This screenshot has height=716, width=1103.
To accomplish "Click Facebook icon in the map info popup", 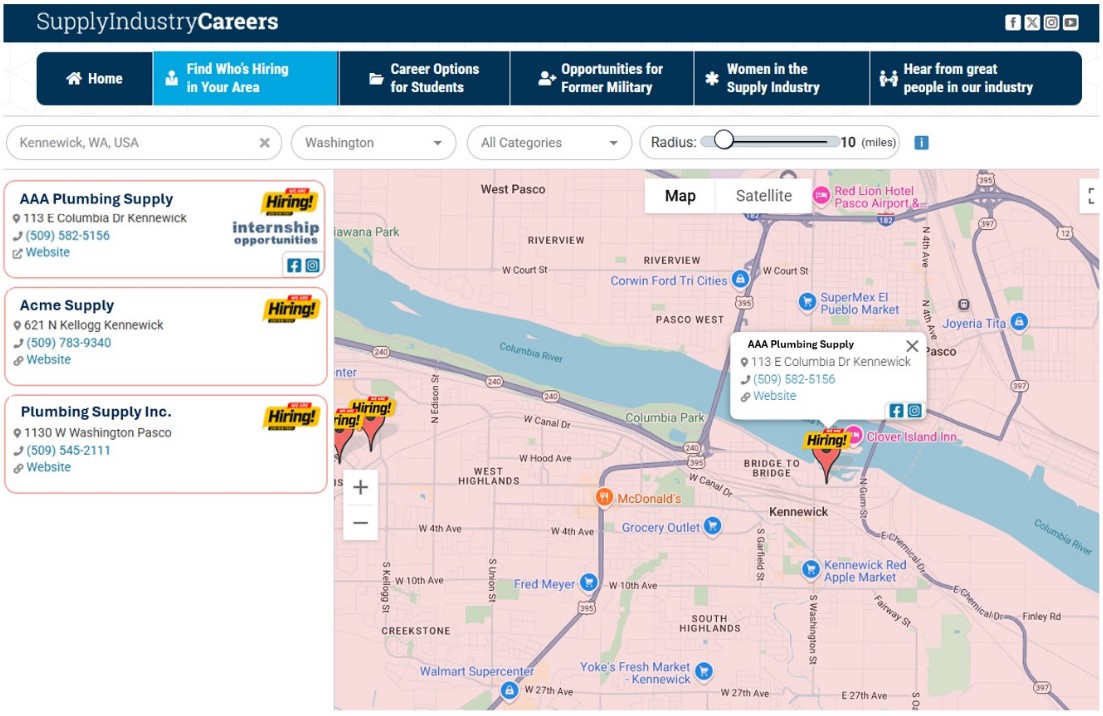I will [x=896, y=411].
